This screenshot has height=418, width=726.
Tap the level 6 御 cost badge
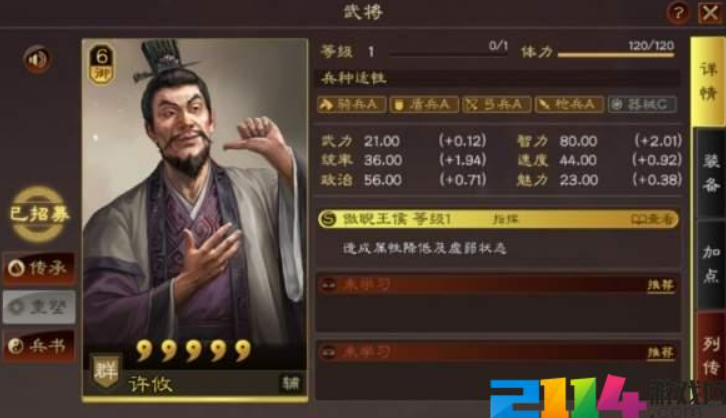coord(101,64)
